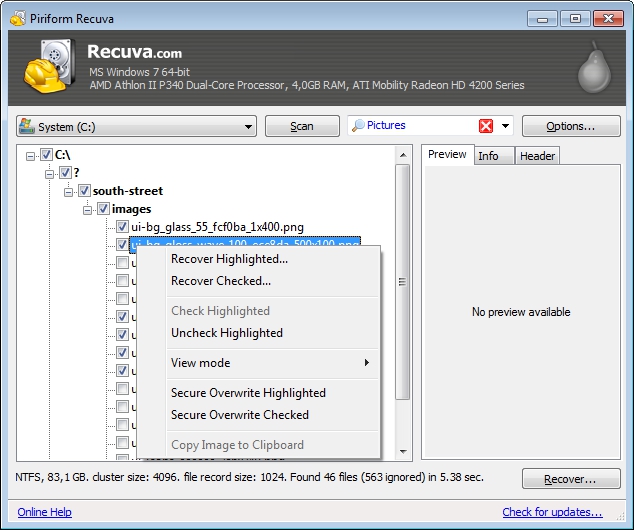
Task: Open the System (C:) drive dropdown
Action: coord(249,127)
